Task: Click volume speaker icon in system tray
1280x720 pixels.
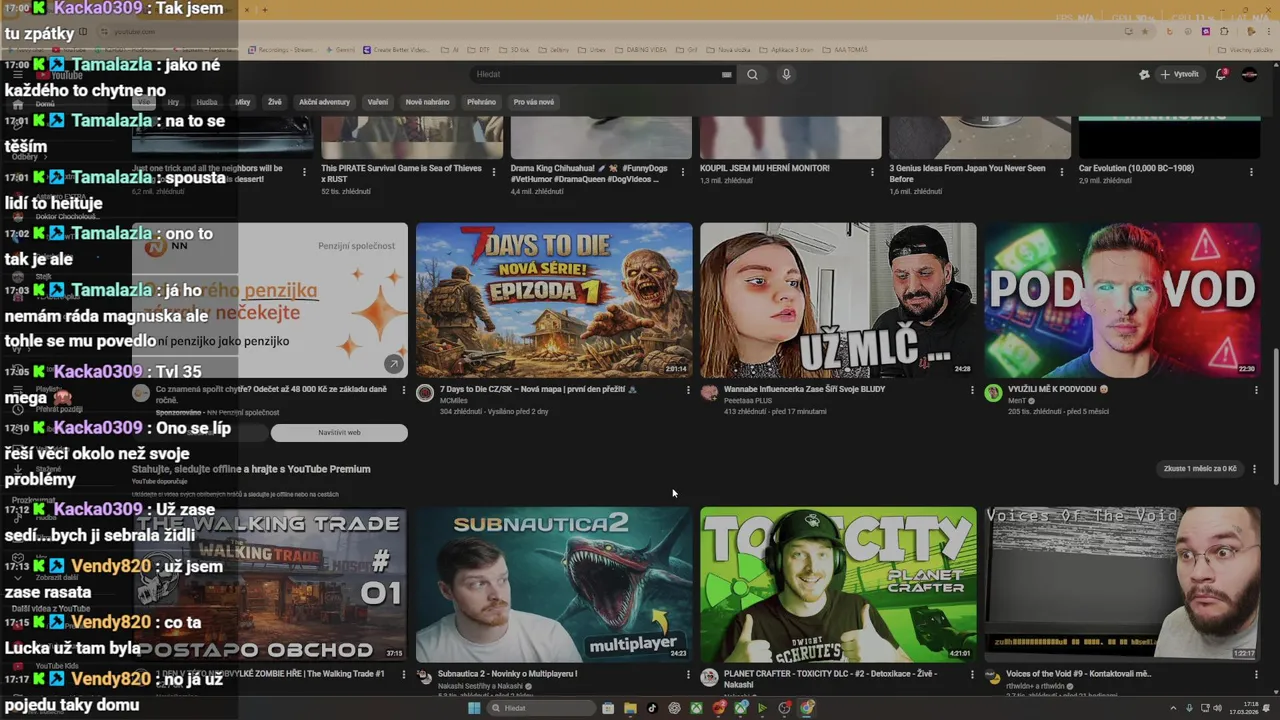Action: click(x=1217, y=708)
